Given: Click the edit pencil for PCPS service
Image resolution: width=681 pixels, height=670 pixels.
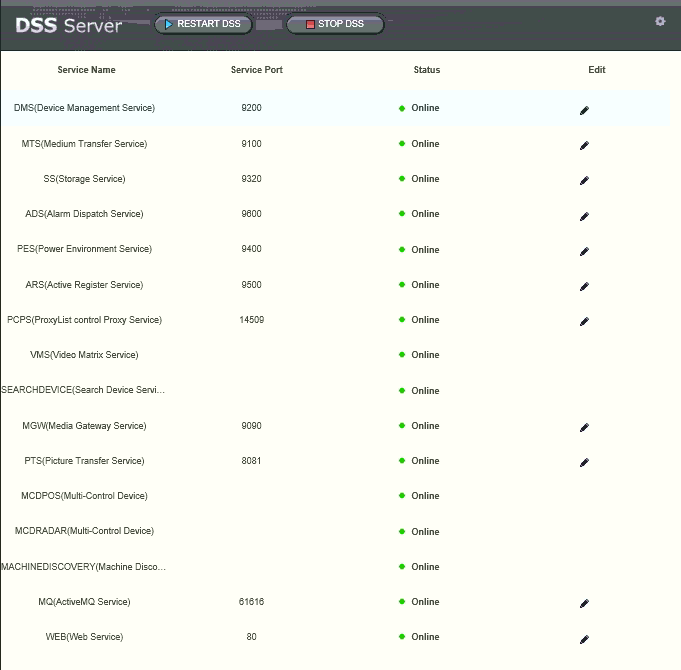Looking at the screenshot, I should pos(584,321).
